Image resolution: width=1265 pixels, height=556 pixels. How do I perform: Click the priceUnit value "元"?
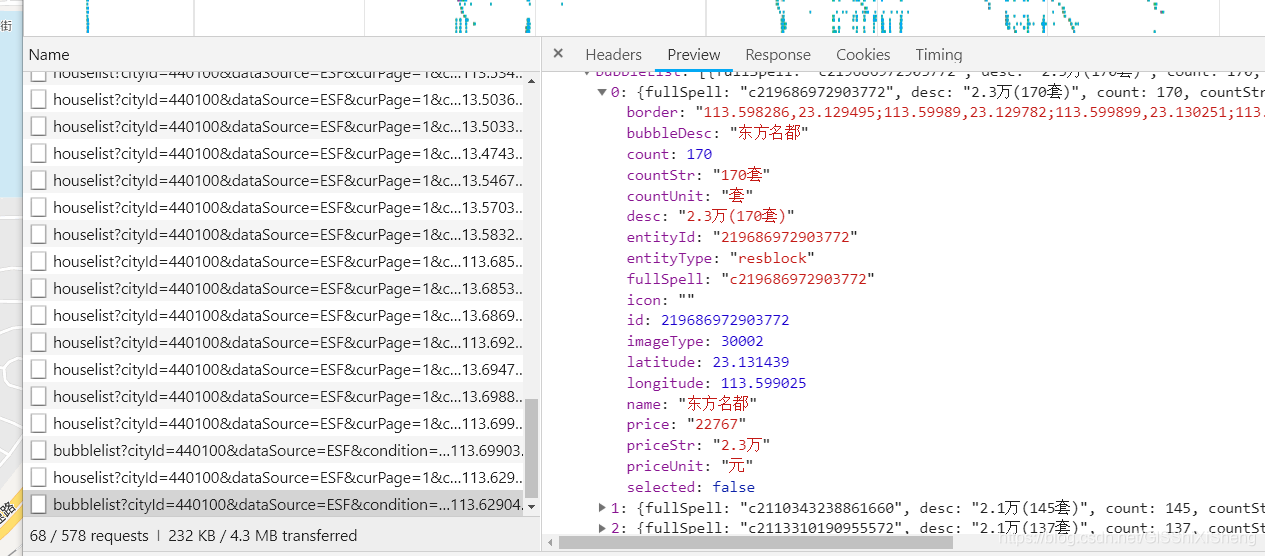point(737,466)
